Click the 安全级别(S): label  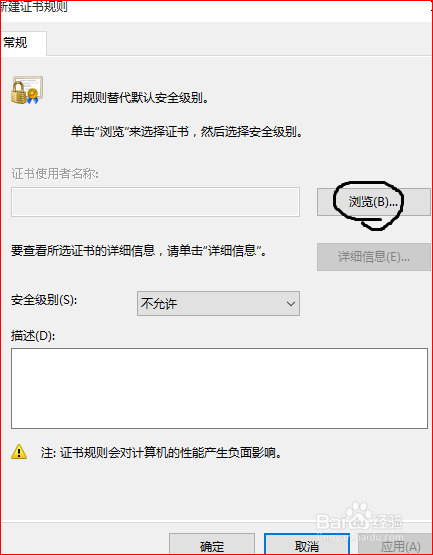point(44,300)
